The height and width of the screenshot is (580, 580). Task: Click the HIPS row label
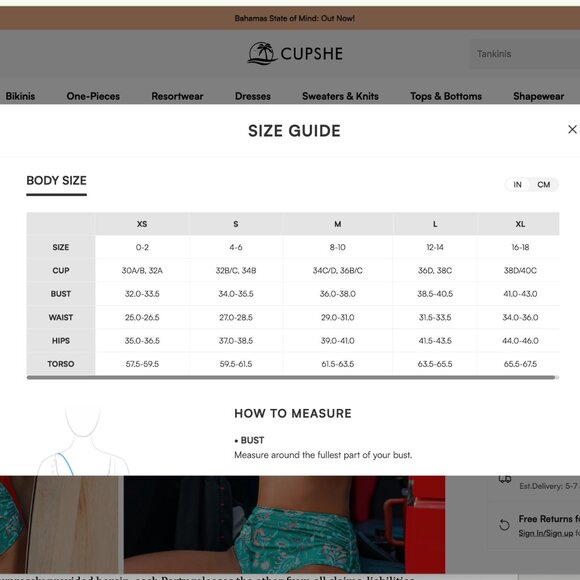[61, 341]
